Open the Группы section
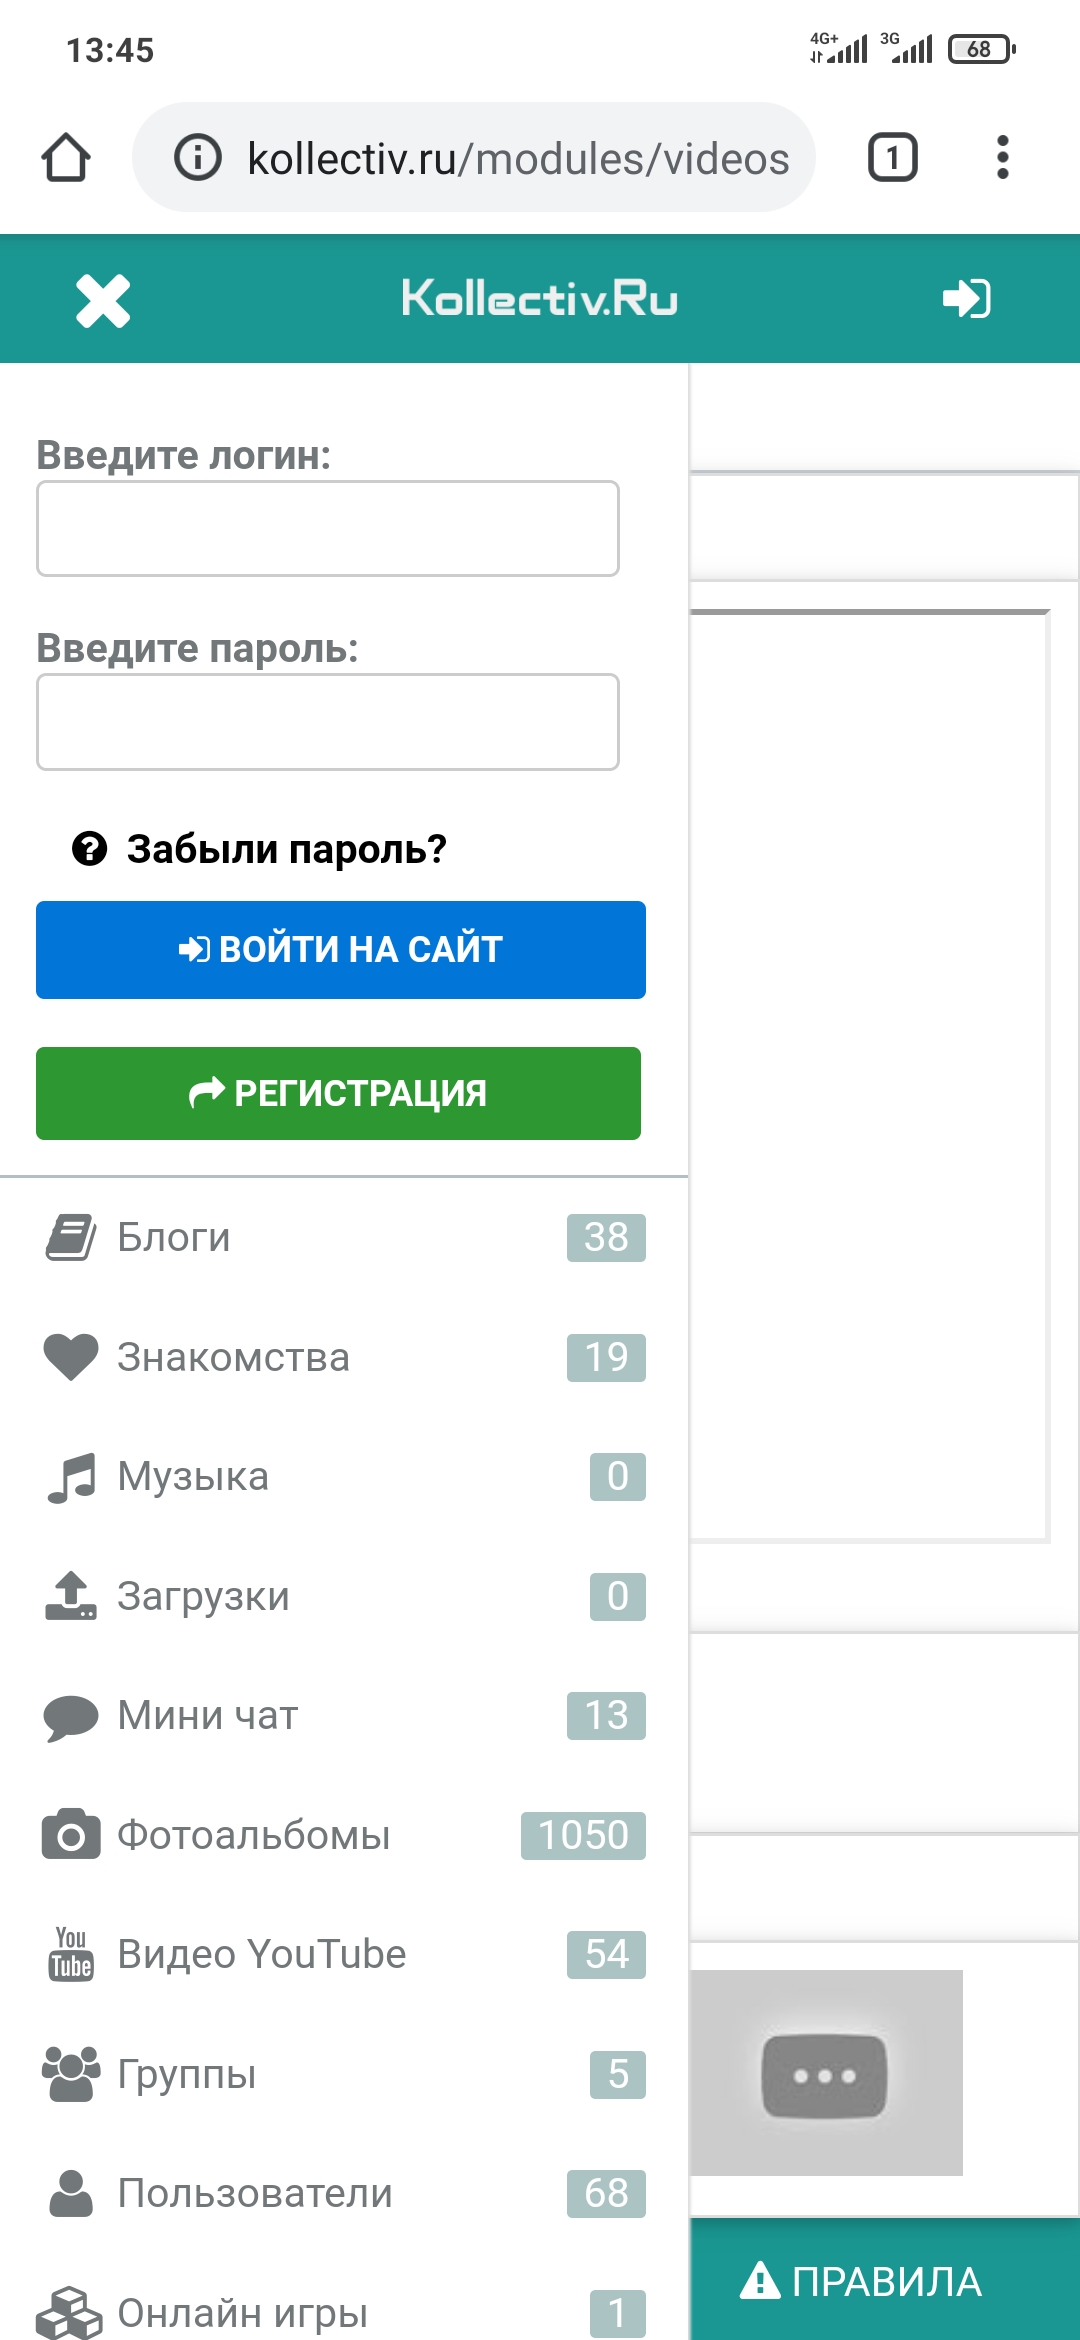 click(x=187, y=2074)
